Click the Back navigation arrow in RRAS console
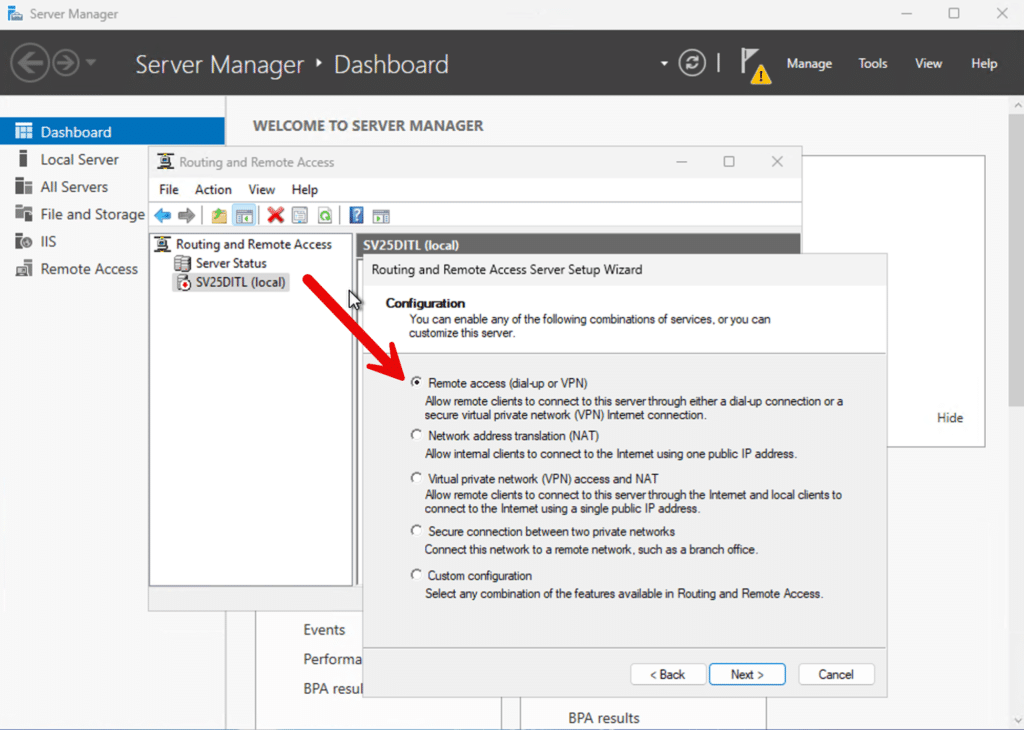The width and height of the screenshot is (1024, 730). coord(162,214)
